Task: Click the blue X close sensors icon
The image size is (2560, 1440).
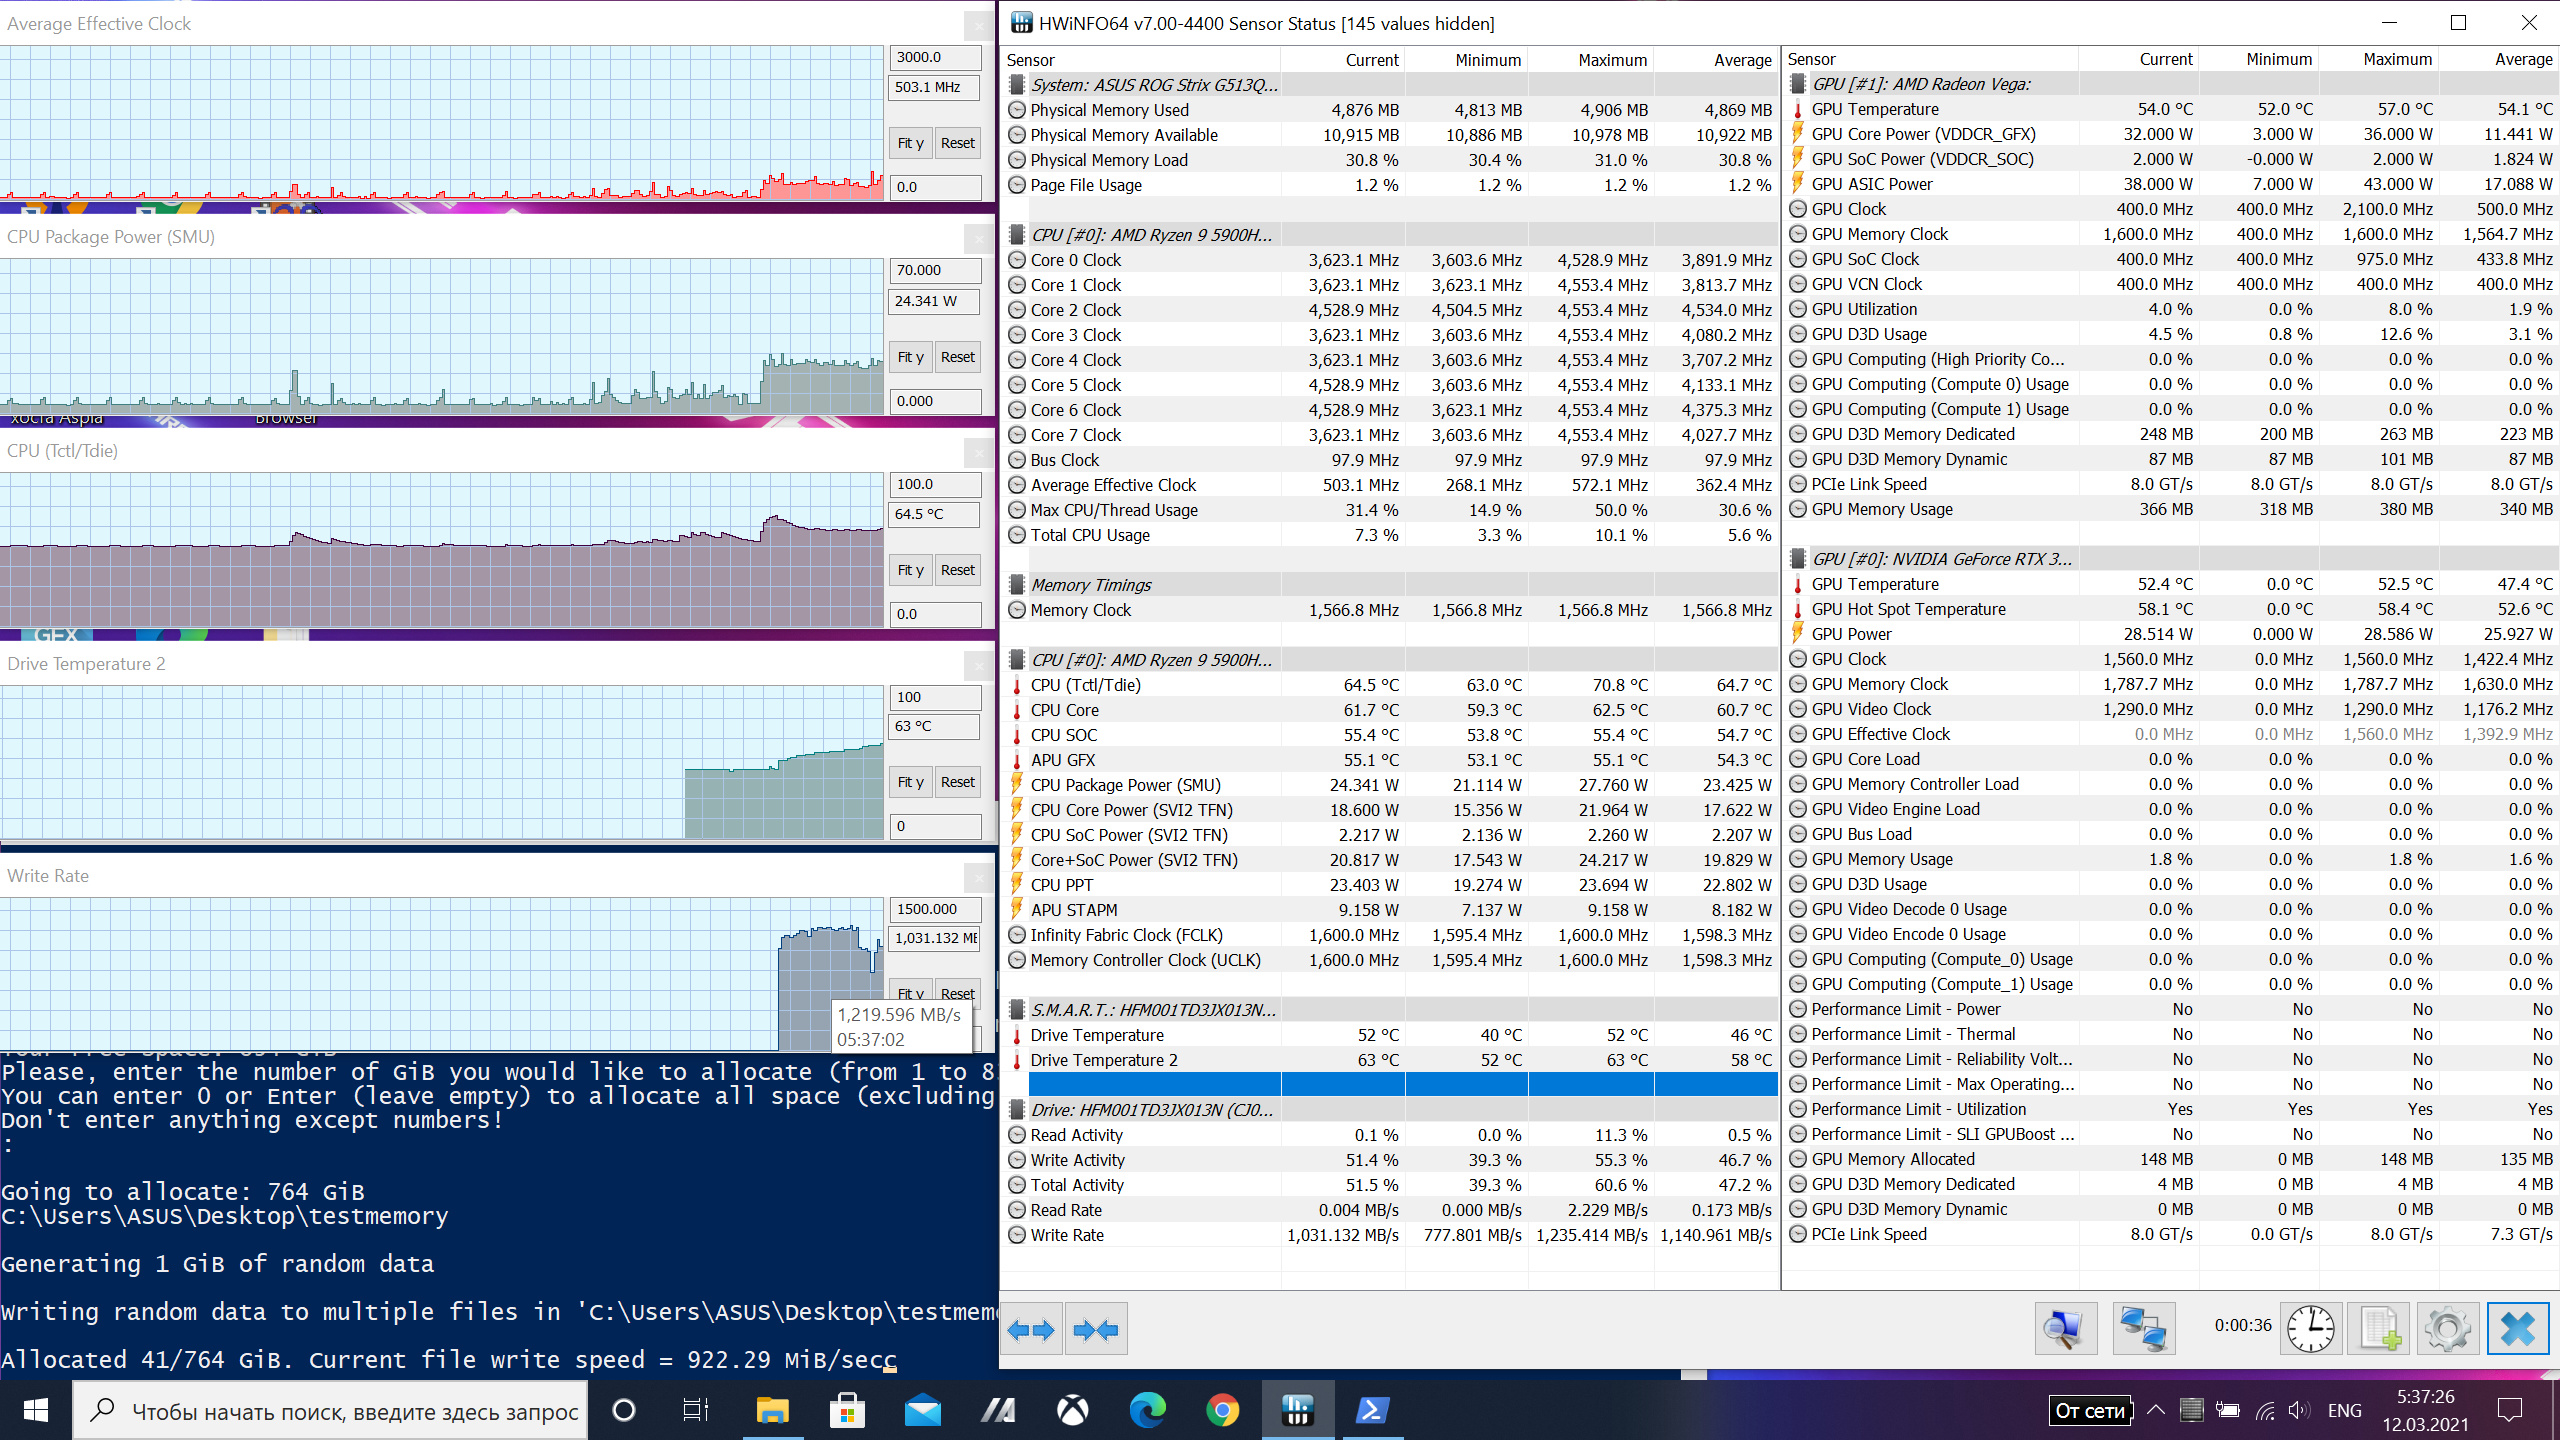Action: pos(2518,1329)
